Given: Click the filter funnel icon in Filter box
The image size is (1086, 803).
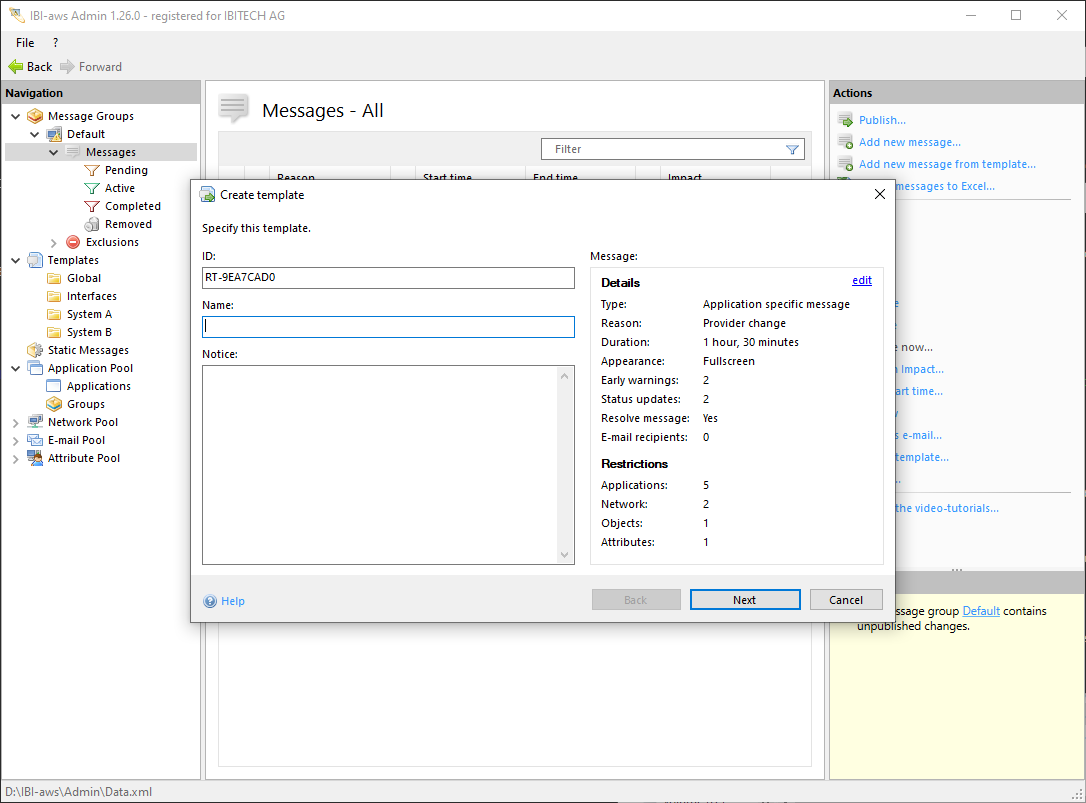Looking at the screenshot, I should (x=792, y=149).
